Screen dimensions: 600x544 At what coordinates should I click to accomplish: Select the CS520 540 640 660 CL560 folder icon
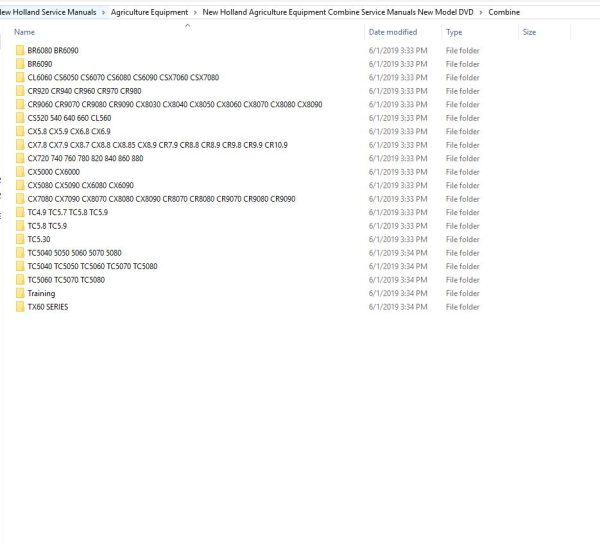[x=20, y=118]
